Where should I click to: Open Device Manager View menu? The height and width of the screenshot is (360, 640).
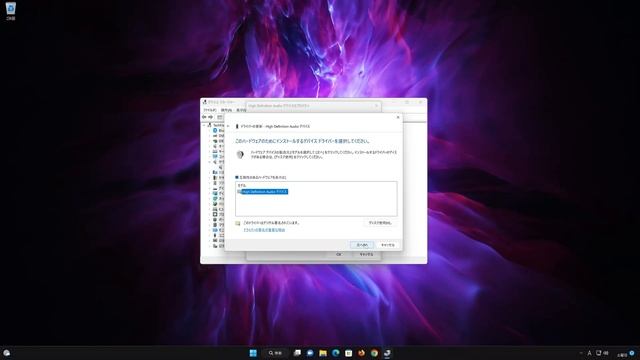[x=241, y=110]
